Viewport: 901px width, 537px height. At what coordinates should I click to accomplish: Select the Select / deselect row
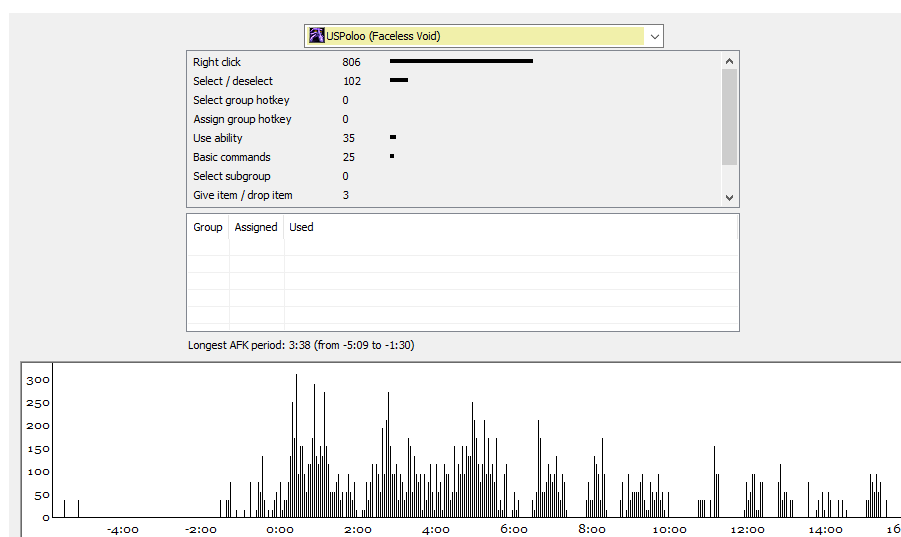tap(454, 81)
